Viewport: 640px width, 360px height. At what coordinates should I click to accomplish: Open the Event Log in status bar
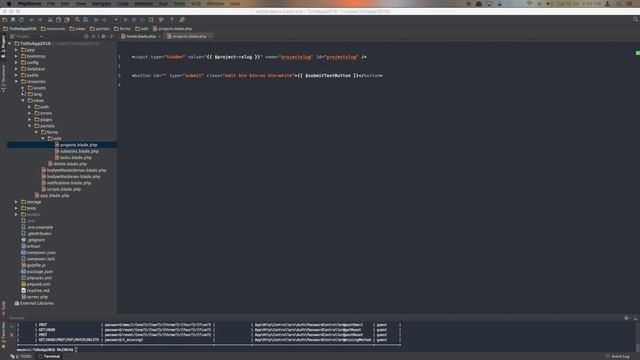618,356
